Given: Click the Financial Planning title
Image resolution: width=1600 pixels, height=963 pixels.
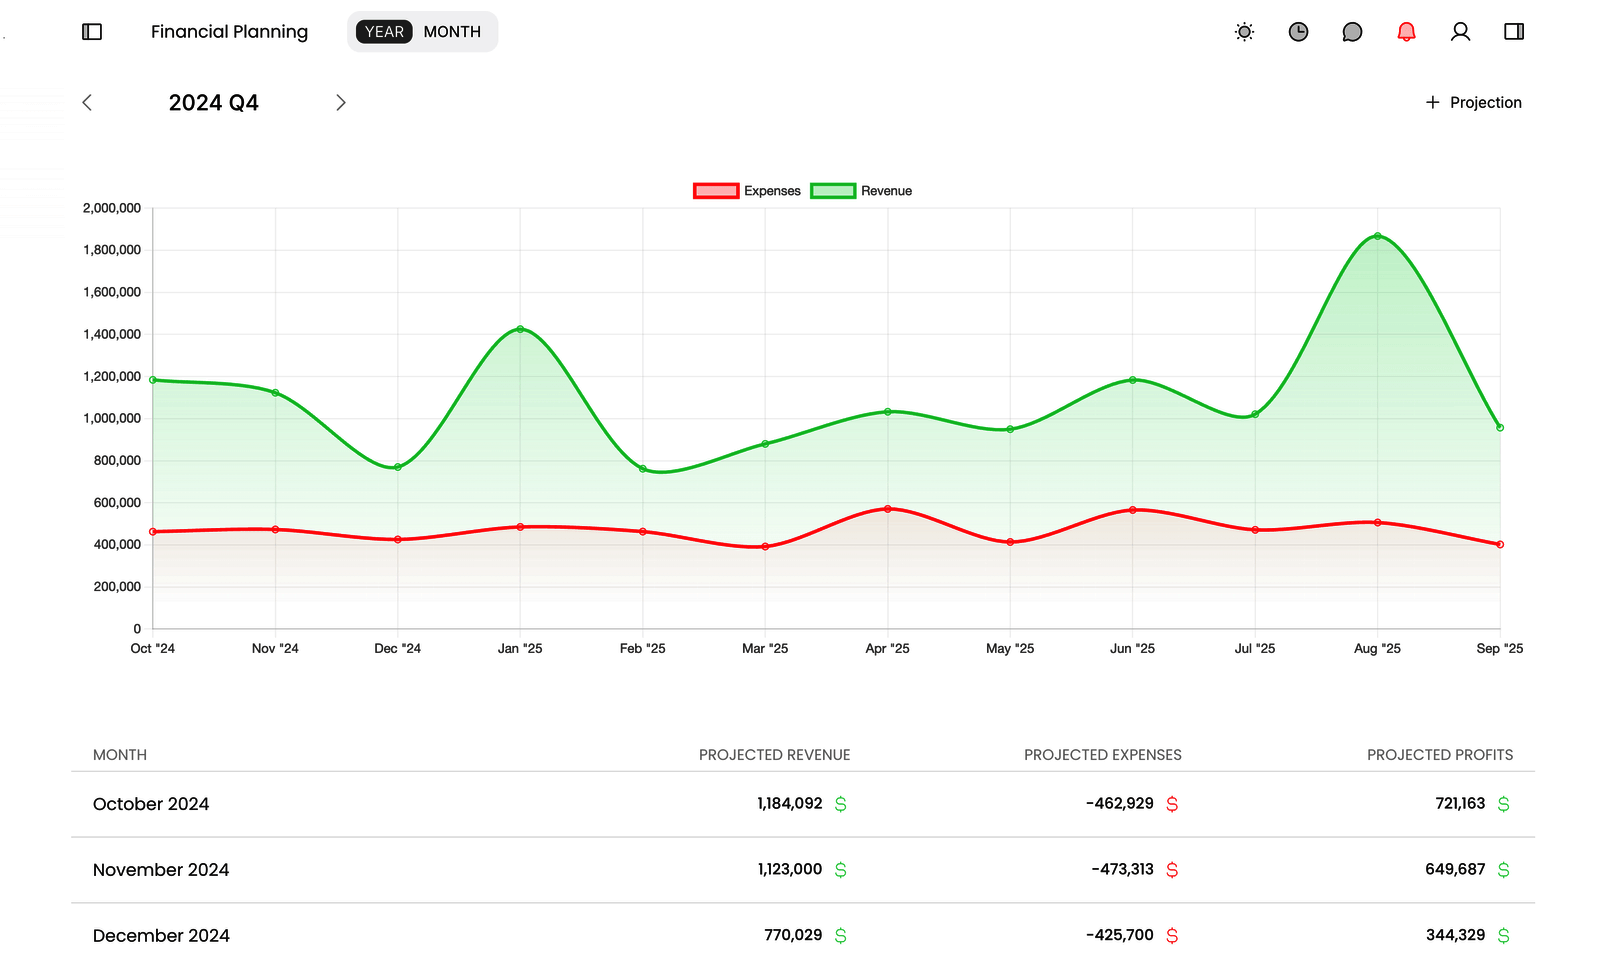Looking at the screenshot, I should click(x=229, y=32).
